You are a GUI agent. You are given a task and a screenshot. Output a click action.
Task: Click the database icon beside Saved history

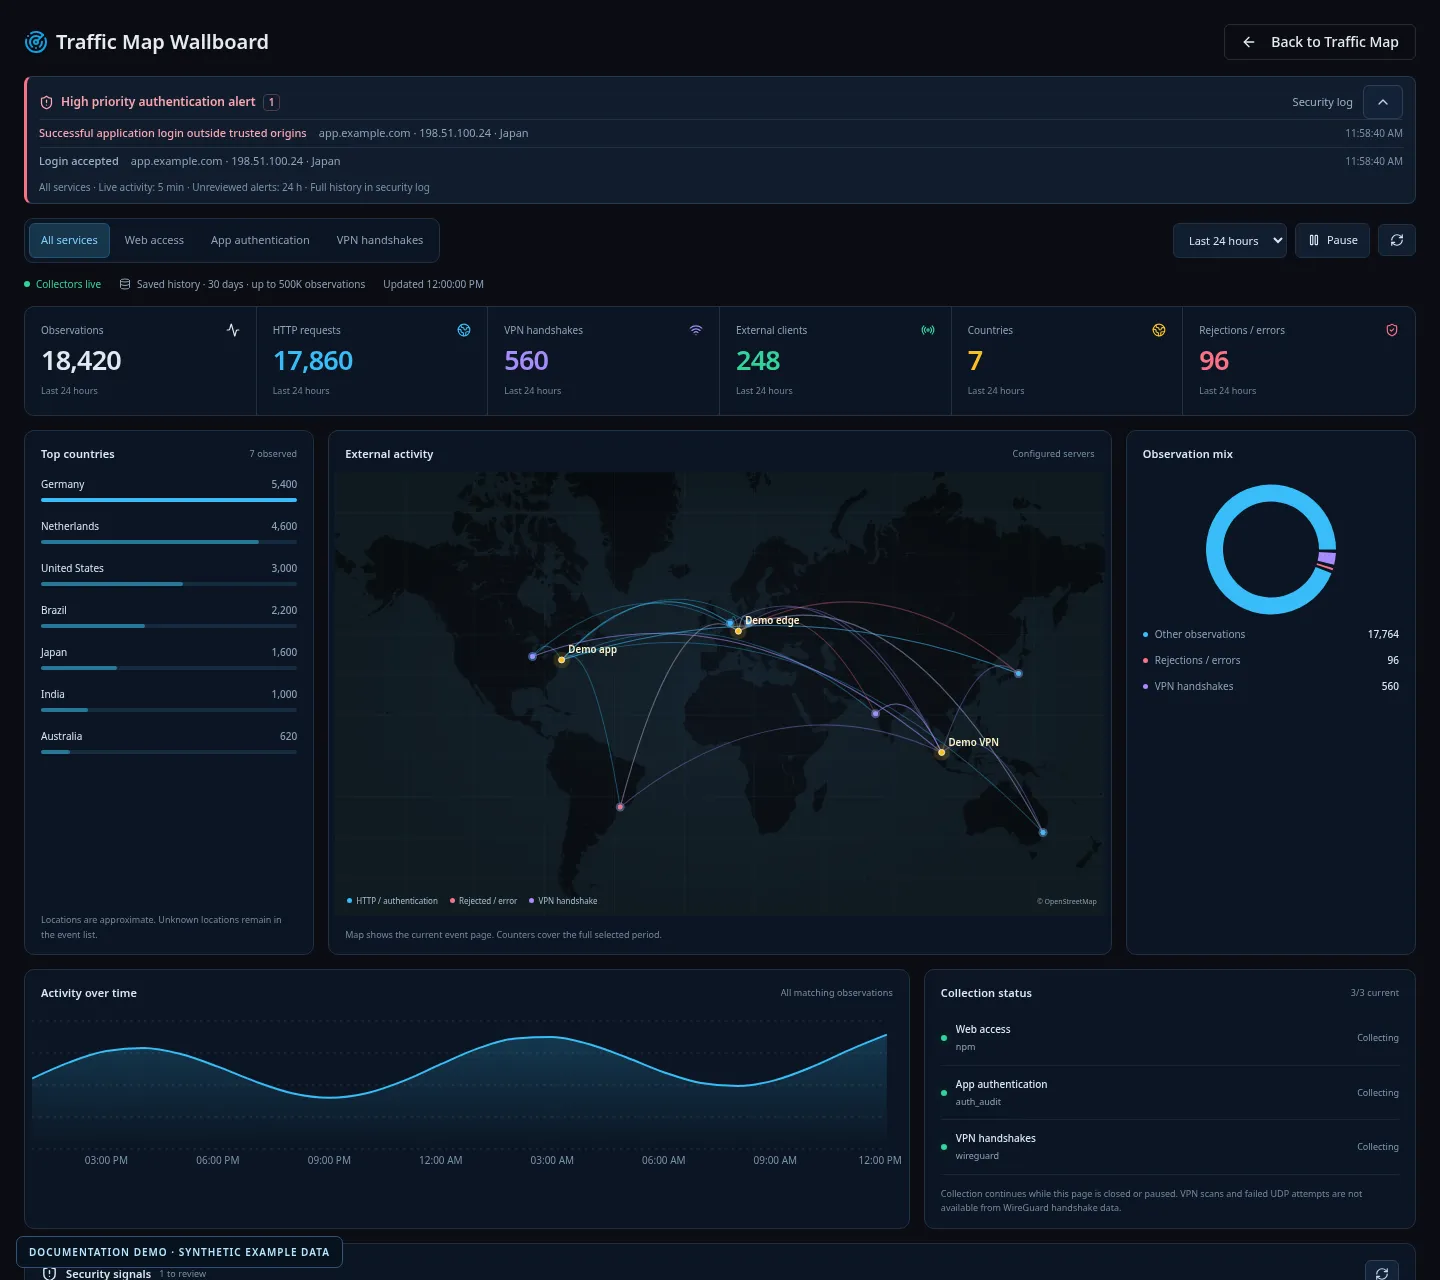pyautogui.click(x=125, y=284)
